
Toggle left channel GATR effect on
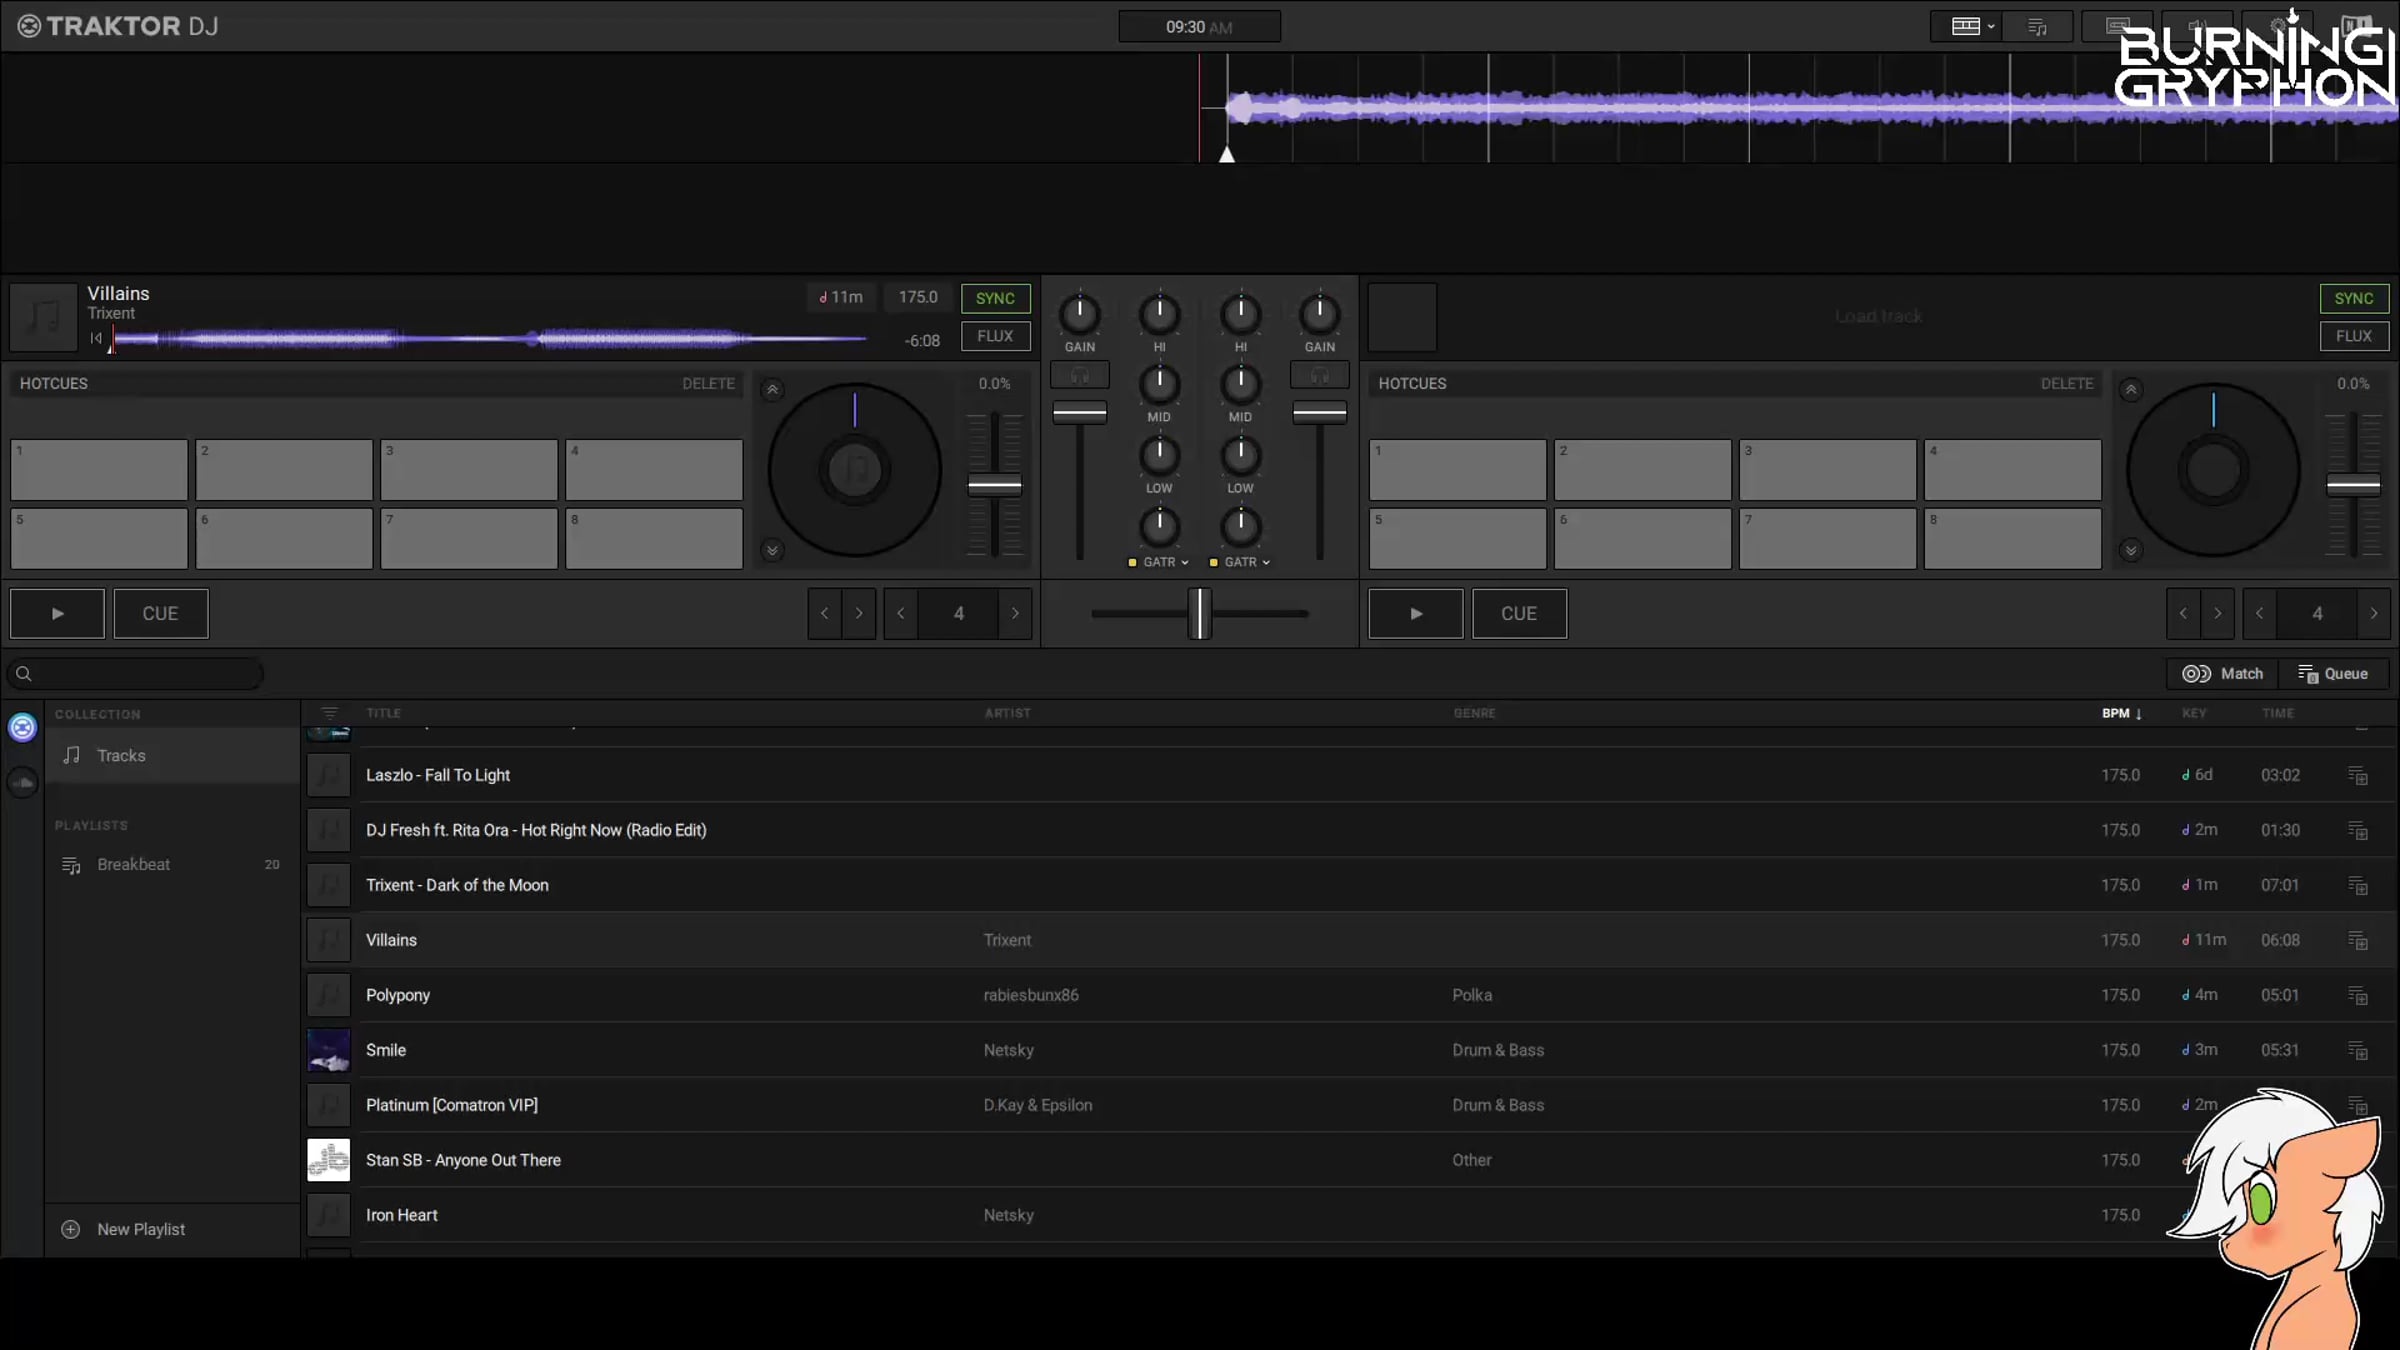pos(1132,562)
